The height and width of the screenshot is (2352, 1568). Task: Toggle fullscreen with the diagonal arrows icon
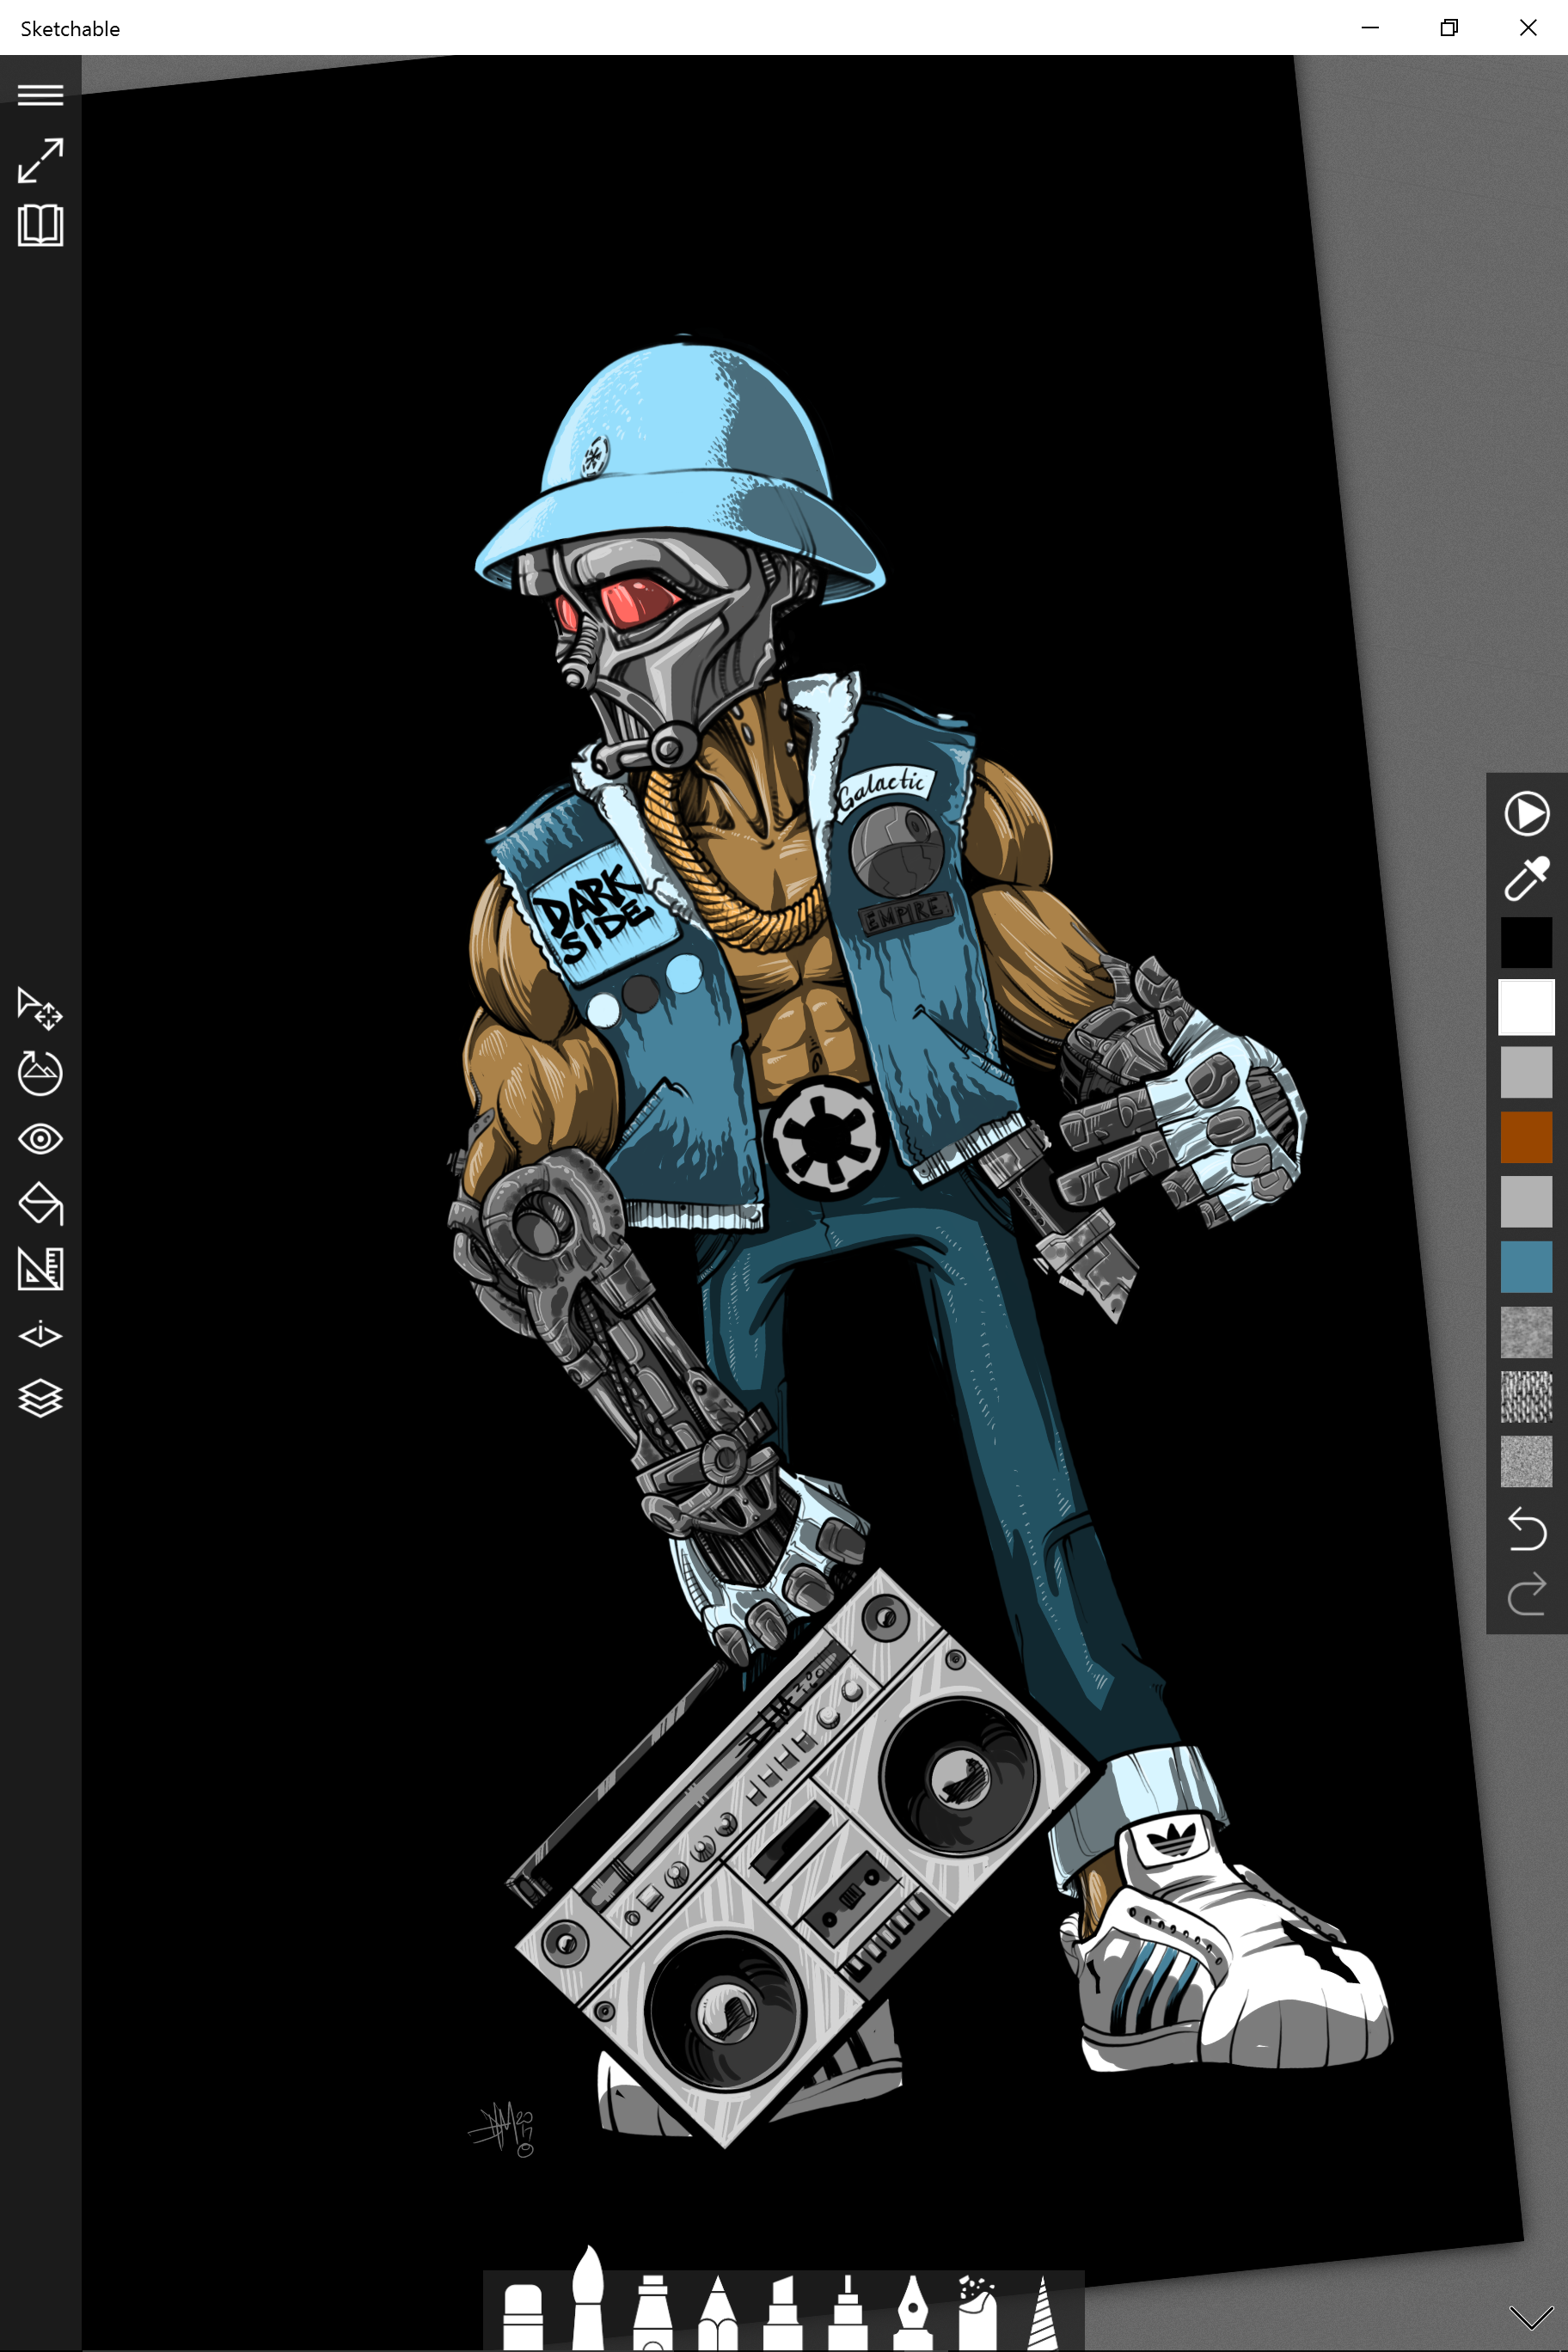[x=40, y=161]
